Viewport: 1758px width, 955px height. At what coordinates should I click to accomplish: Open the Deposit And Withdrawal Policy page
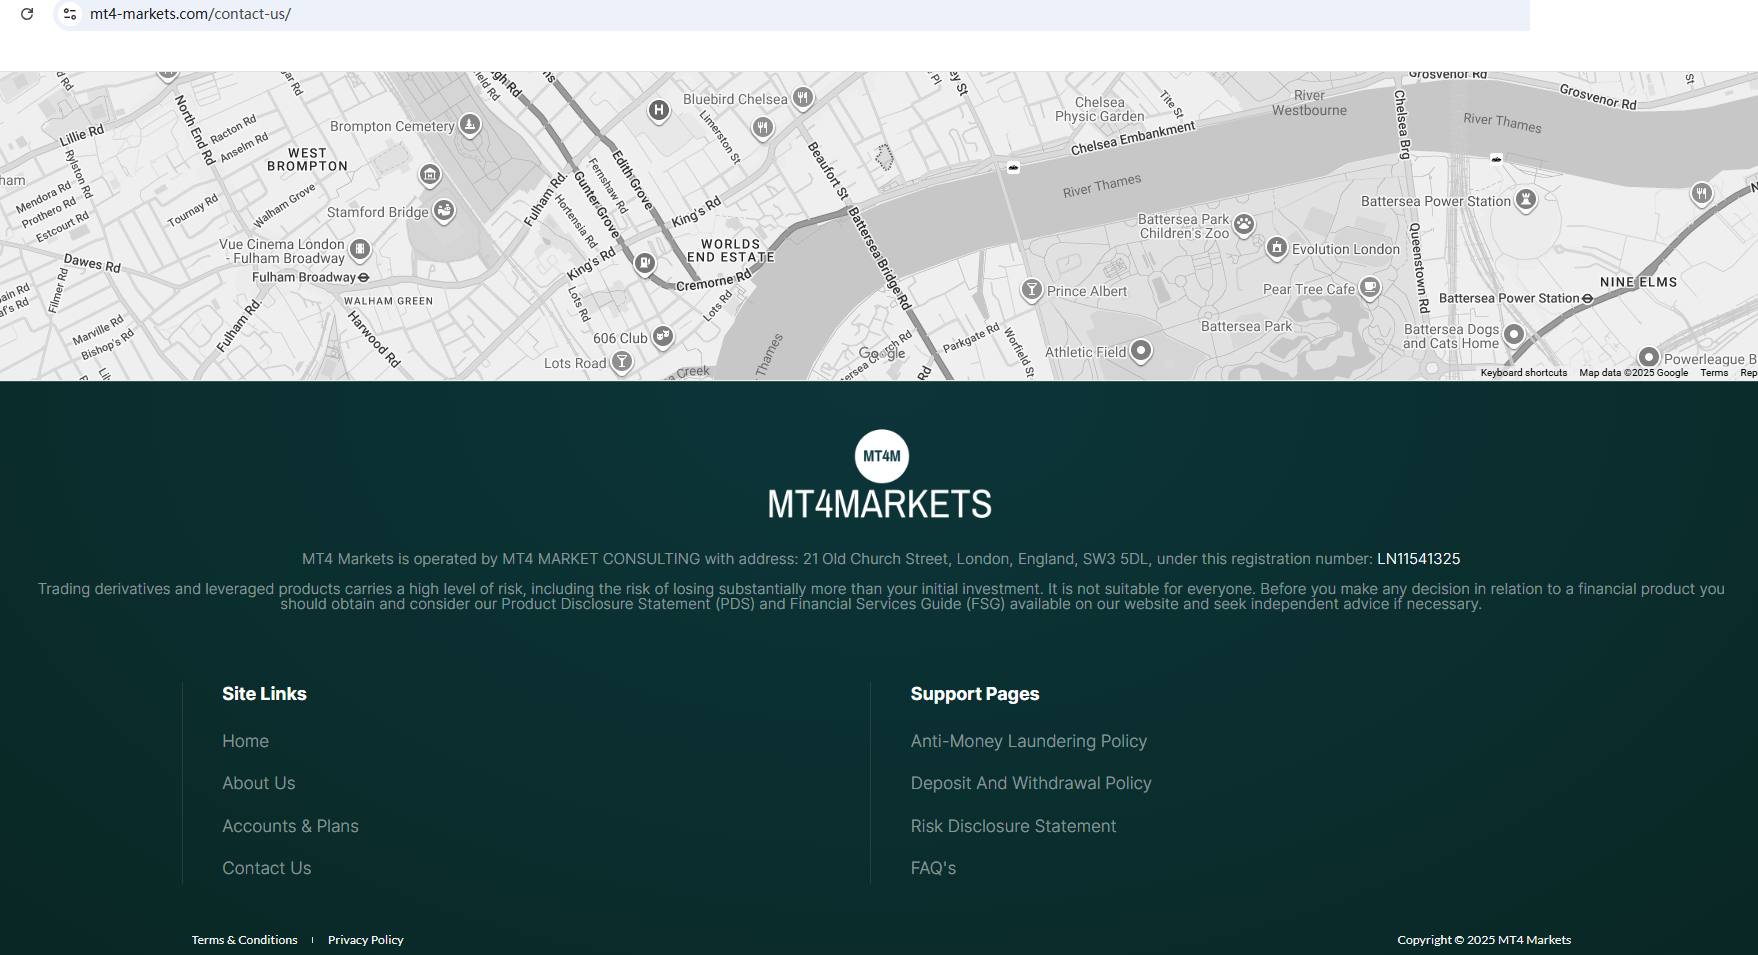1031,783
